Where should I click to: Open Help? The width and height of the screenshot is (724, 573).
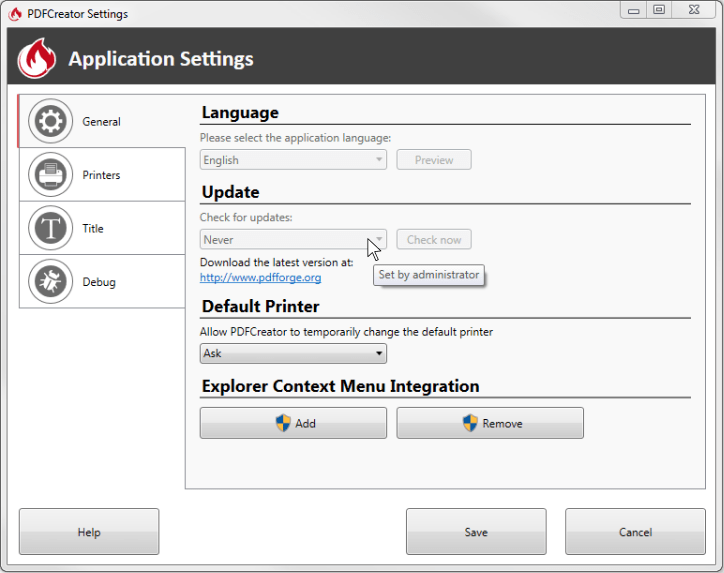pyautogui.click(x=89, y=532)
